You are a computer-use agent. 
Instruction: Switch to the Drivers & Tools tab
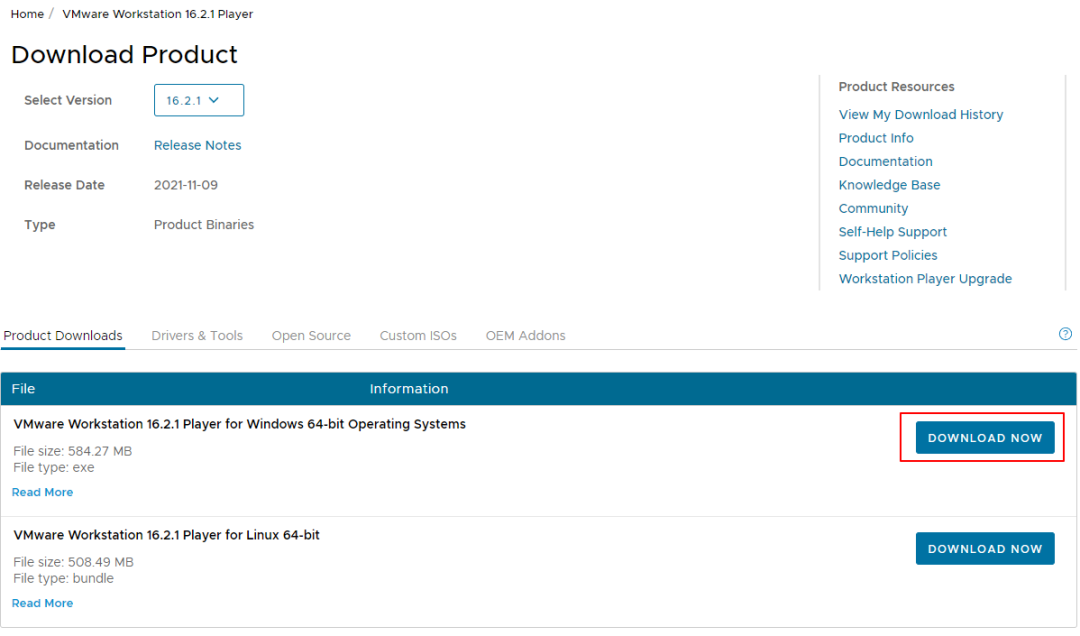197,336
